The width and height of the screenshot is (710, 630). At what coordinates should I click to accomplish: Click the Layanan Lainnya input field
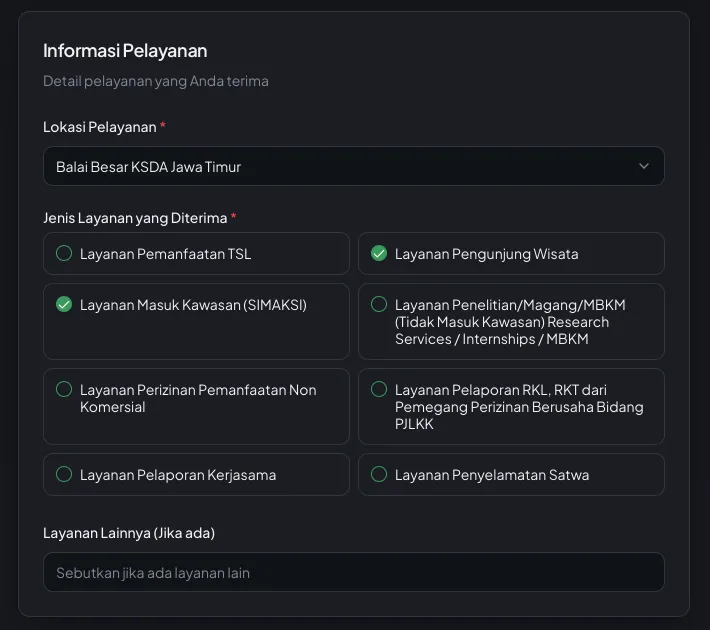pos(354,572)
